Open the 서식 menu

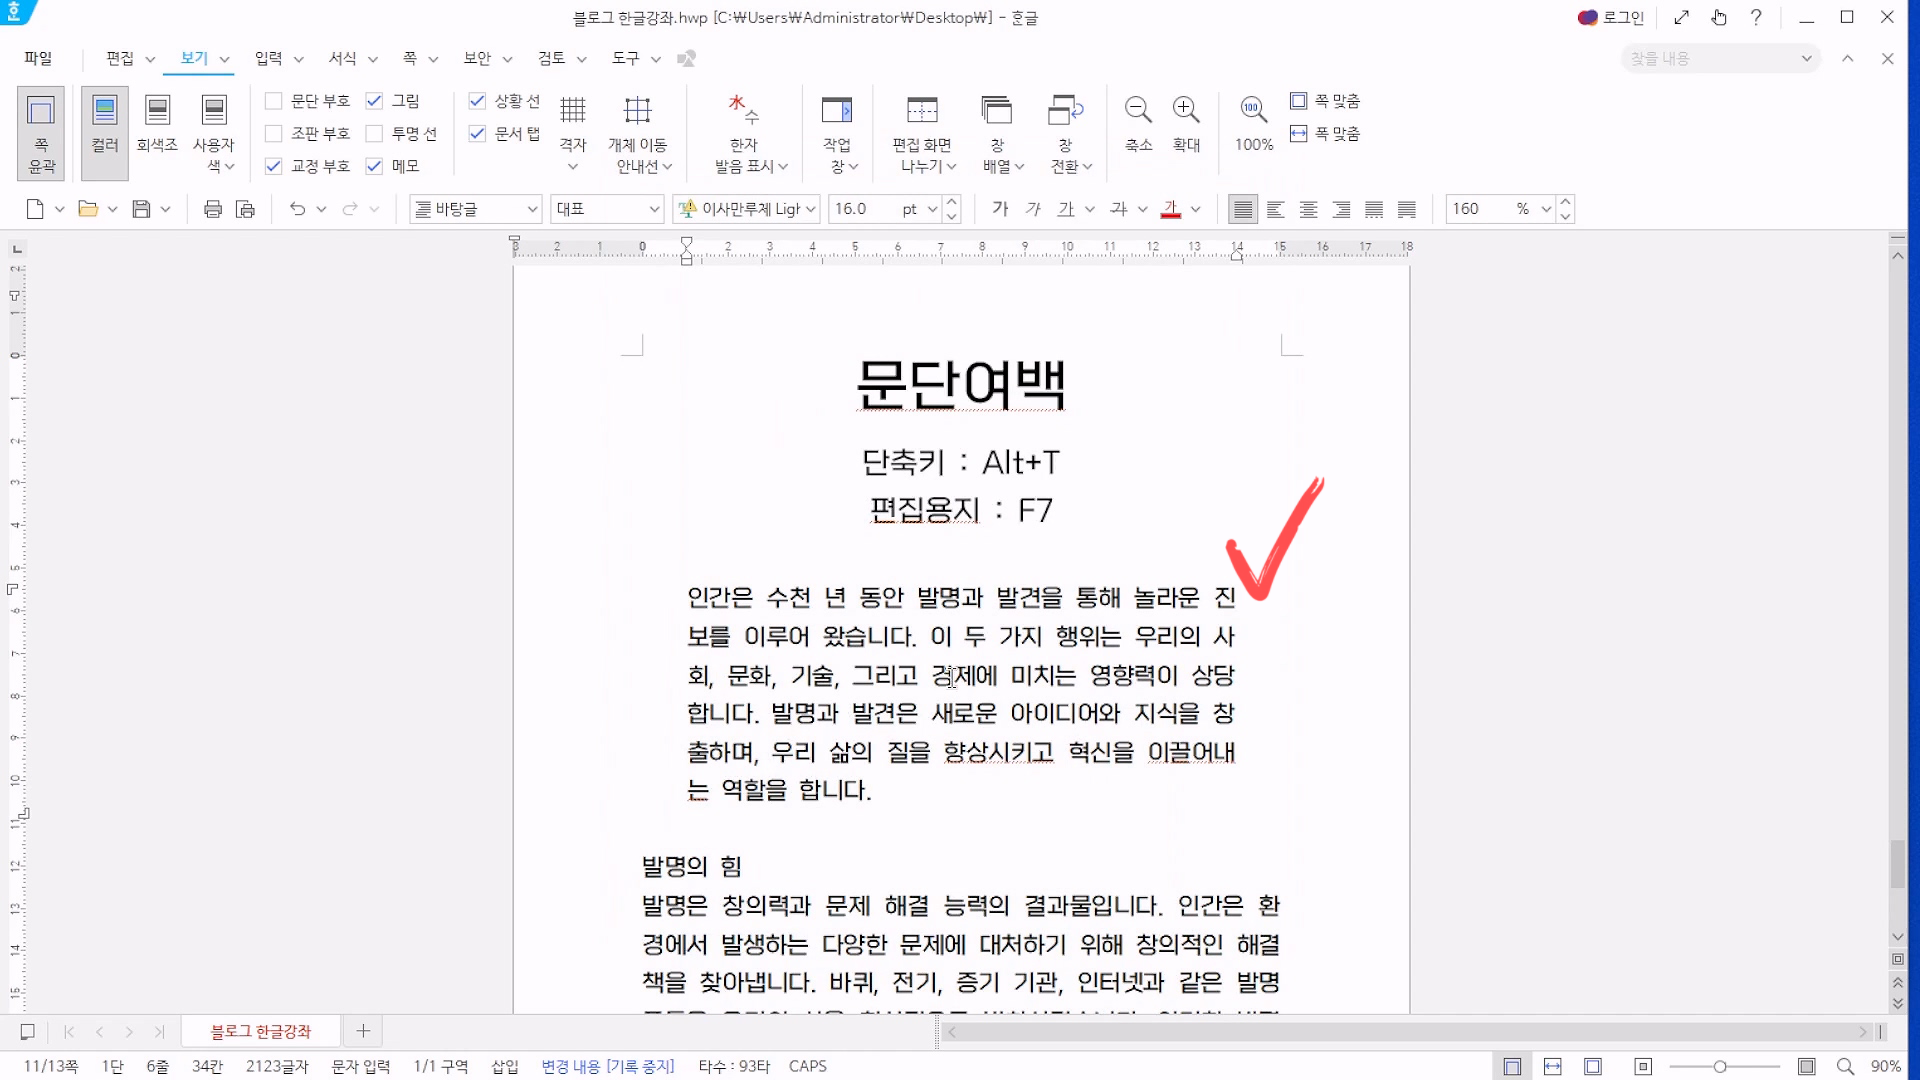[x=342, y=58]
